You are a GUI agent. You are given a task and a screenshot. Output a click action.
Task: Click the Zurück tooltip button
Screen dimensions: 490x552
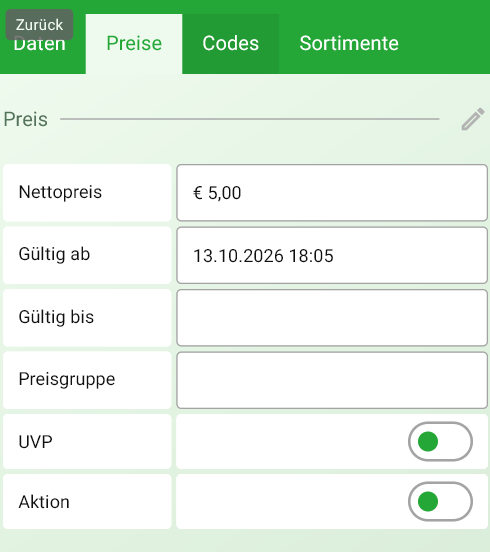pyautogui.click(x=39, y=25)
